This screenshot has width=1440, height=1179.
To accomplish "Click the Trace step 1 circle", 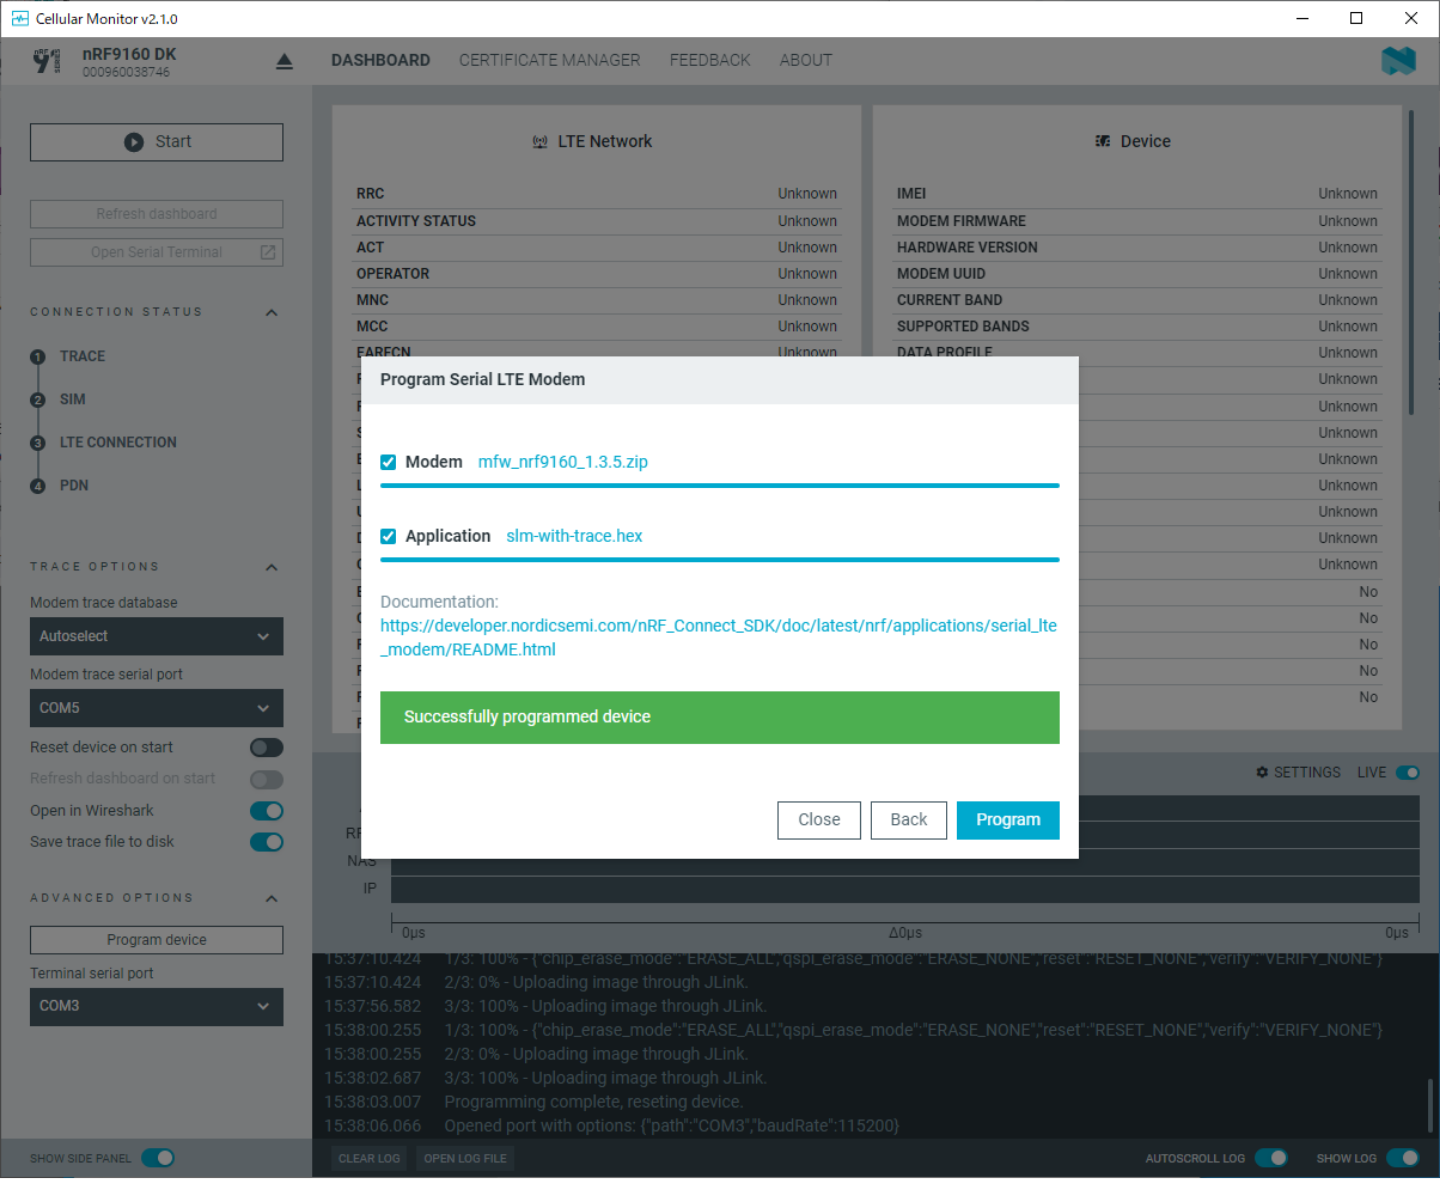I will pyautogui.click(x=38, y=357).
